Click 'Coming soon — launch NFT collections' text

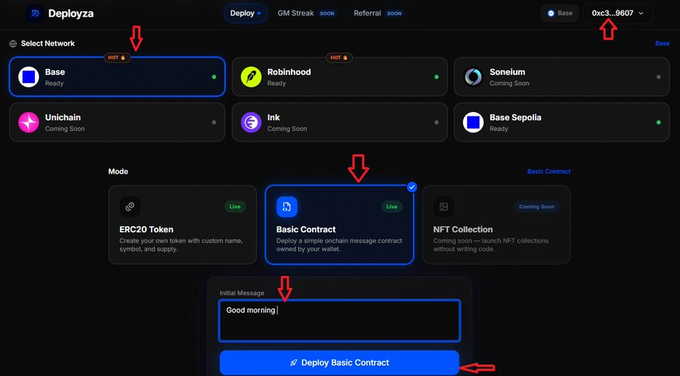coord(491,245)
